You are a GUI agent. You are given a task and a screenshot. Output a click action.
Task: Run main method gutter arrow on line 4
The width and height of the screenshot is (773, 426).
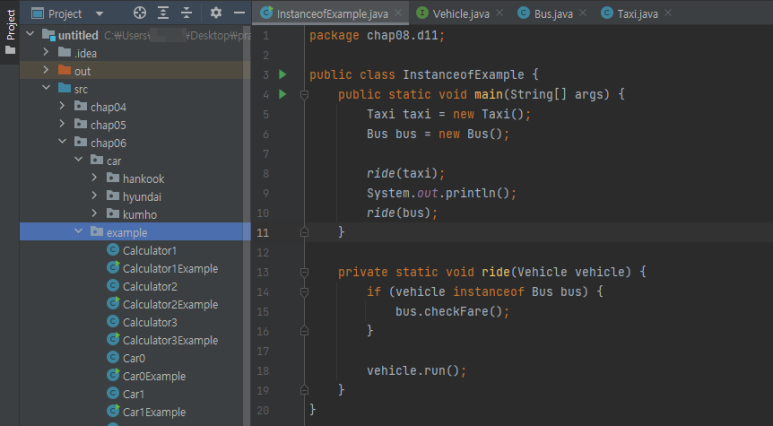tap(282, 94)
